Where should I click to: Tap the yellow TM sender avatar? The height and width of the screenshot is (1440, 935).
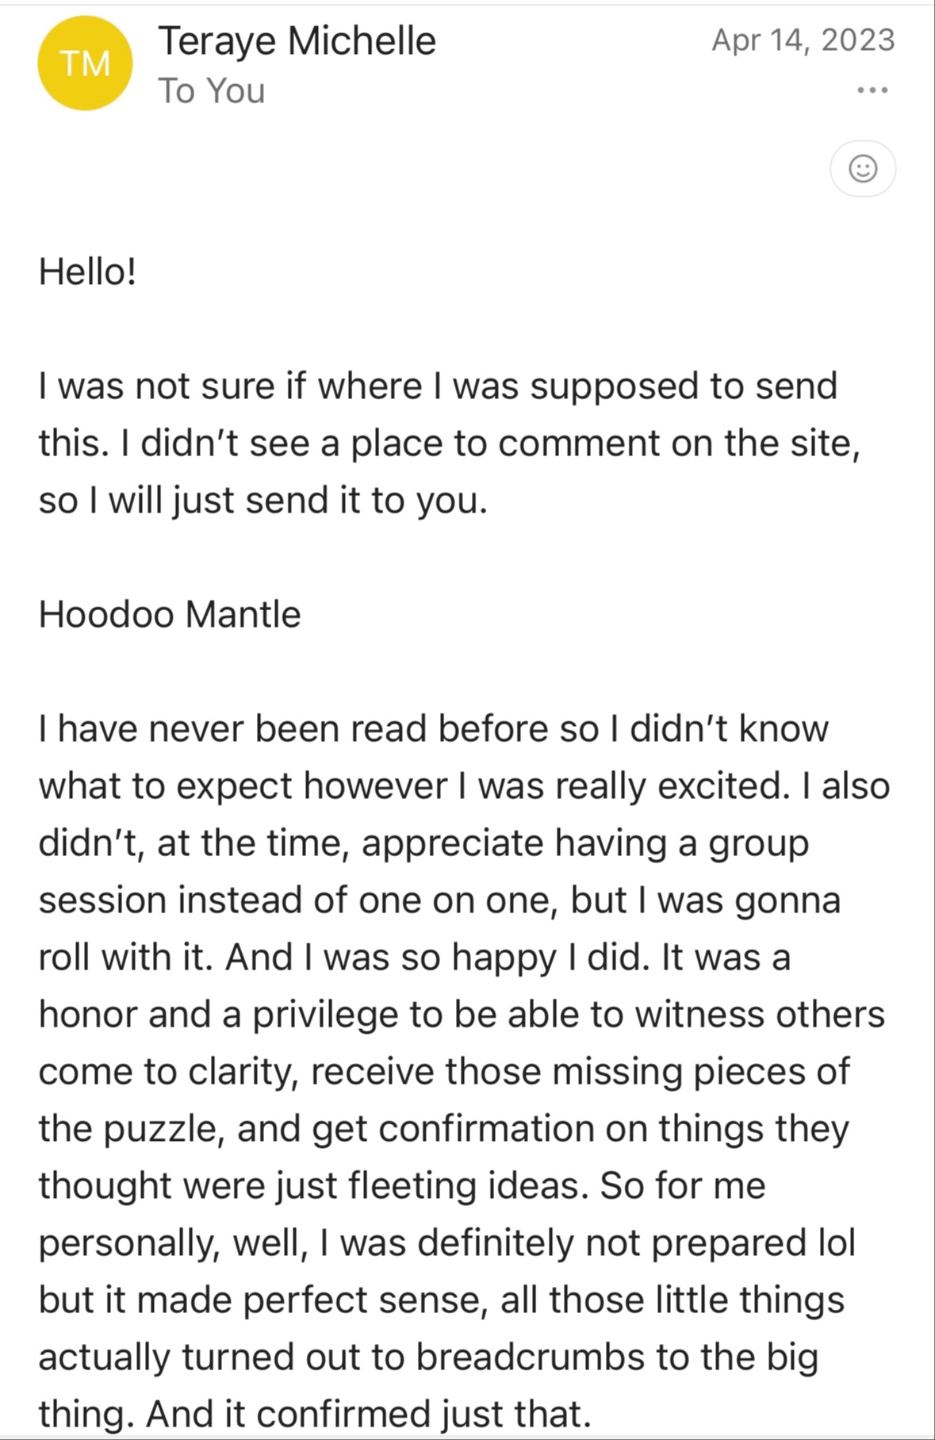(85, 63)
